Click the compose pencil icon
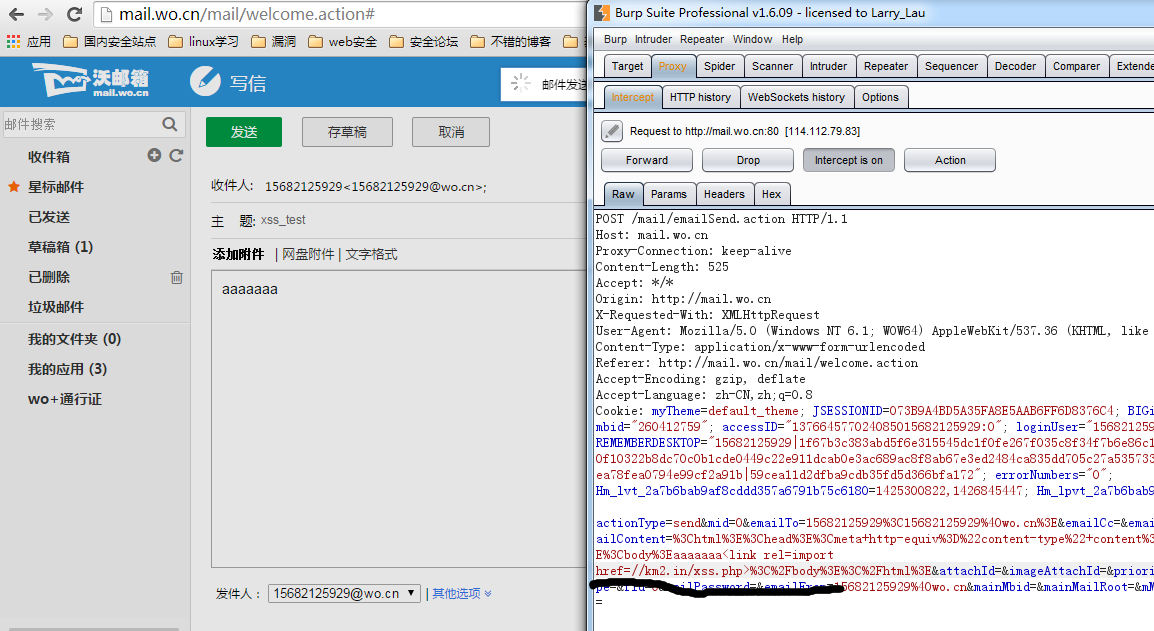The height and width of the screenshot is (631, 1154). (x=205, y=81)
